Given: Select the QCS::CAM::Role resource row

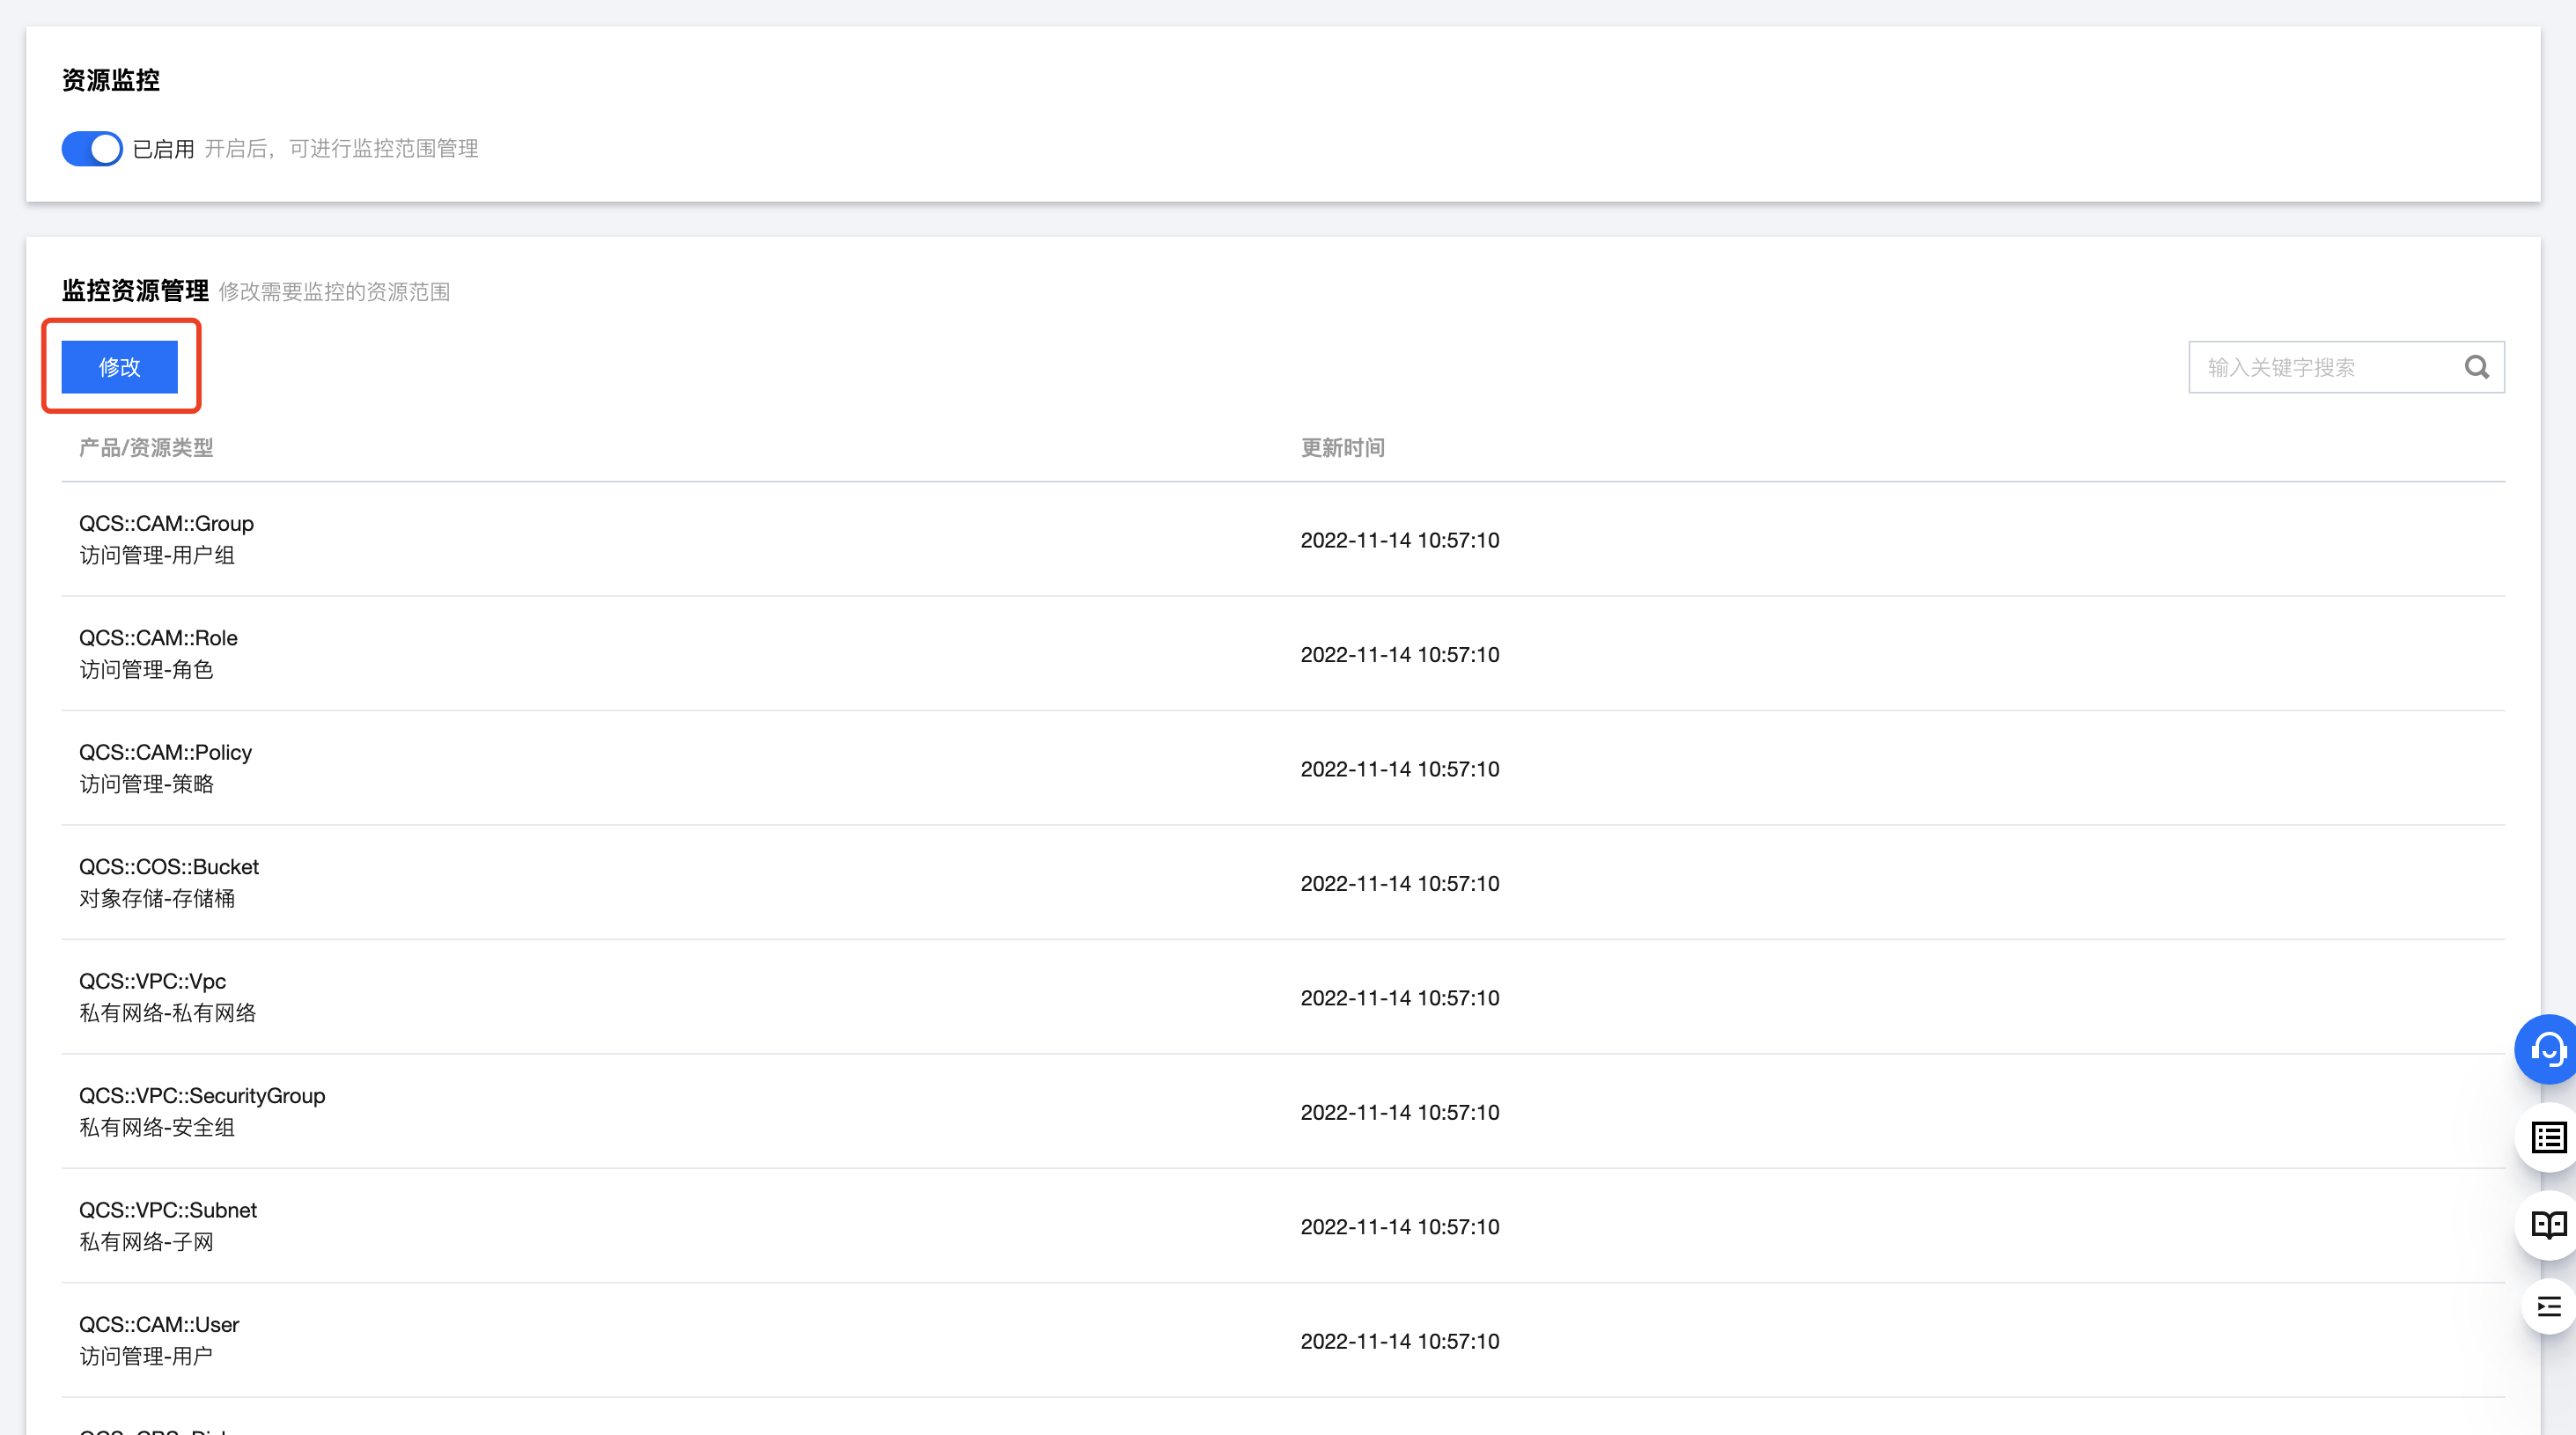Looking at the screenshot, I should (x=158, y=638).
